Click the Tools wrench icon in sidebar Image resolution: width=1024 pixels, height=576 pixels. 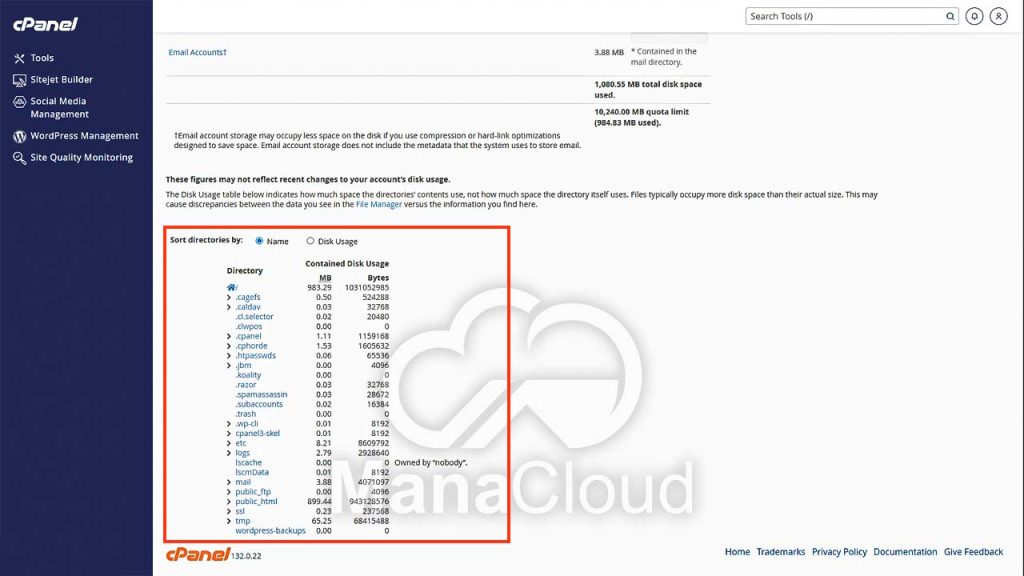[19, 58]
